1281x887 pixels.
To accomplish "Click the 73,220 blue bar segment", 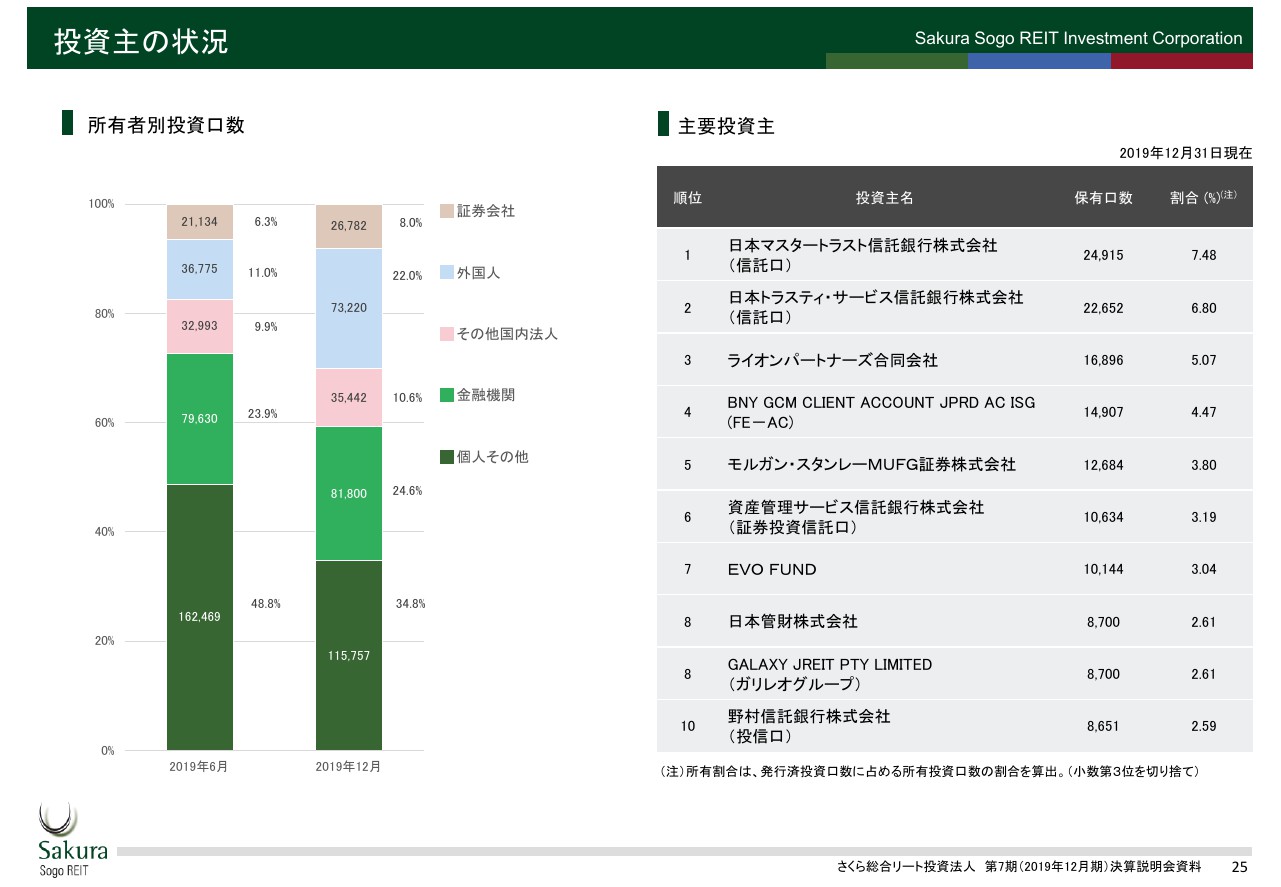I will [x=349, y=308].
